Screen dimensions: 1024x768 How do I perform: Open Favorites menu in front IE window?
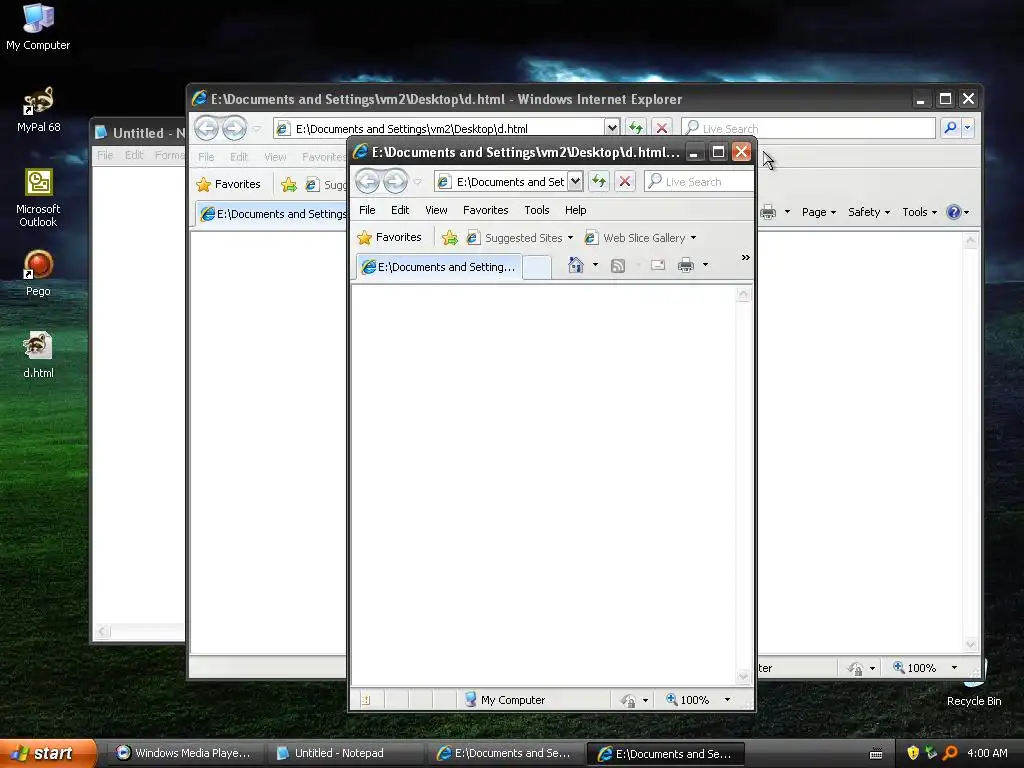point(485,210)
